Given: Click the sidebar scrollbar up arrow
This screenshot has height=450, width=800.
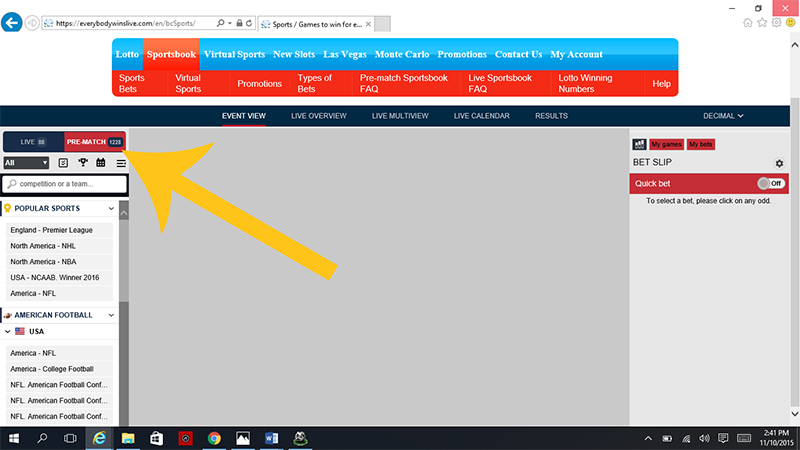Looking at the screenshot, I should (123, 213).
